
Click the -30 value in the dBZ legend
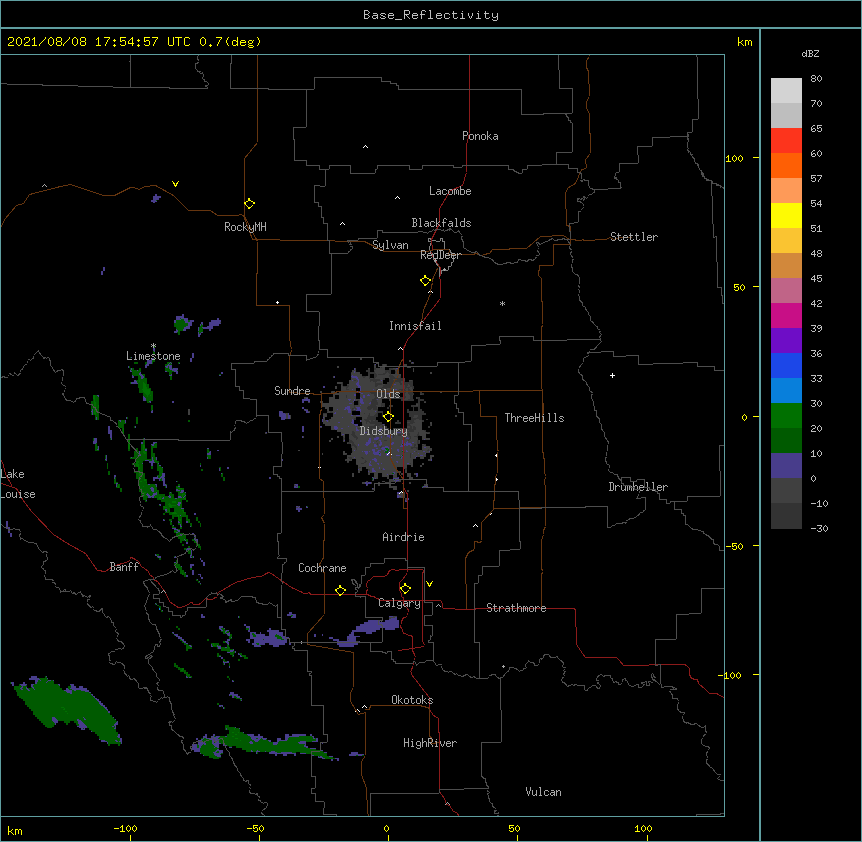[x=819, y=528]
